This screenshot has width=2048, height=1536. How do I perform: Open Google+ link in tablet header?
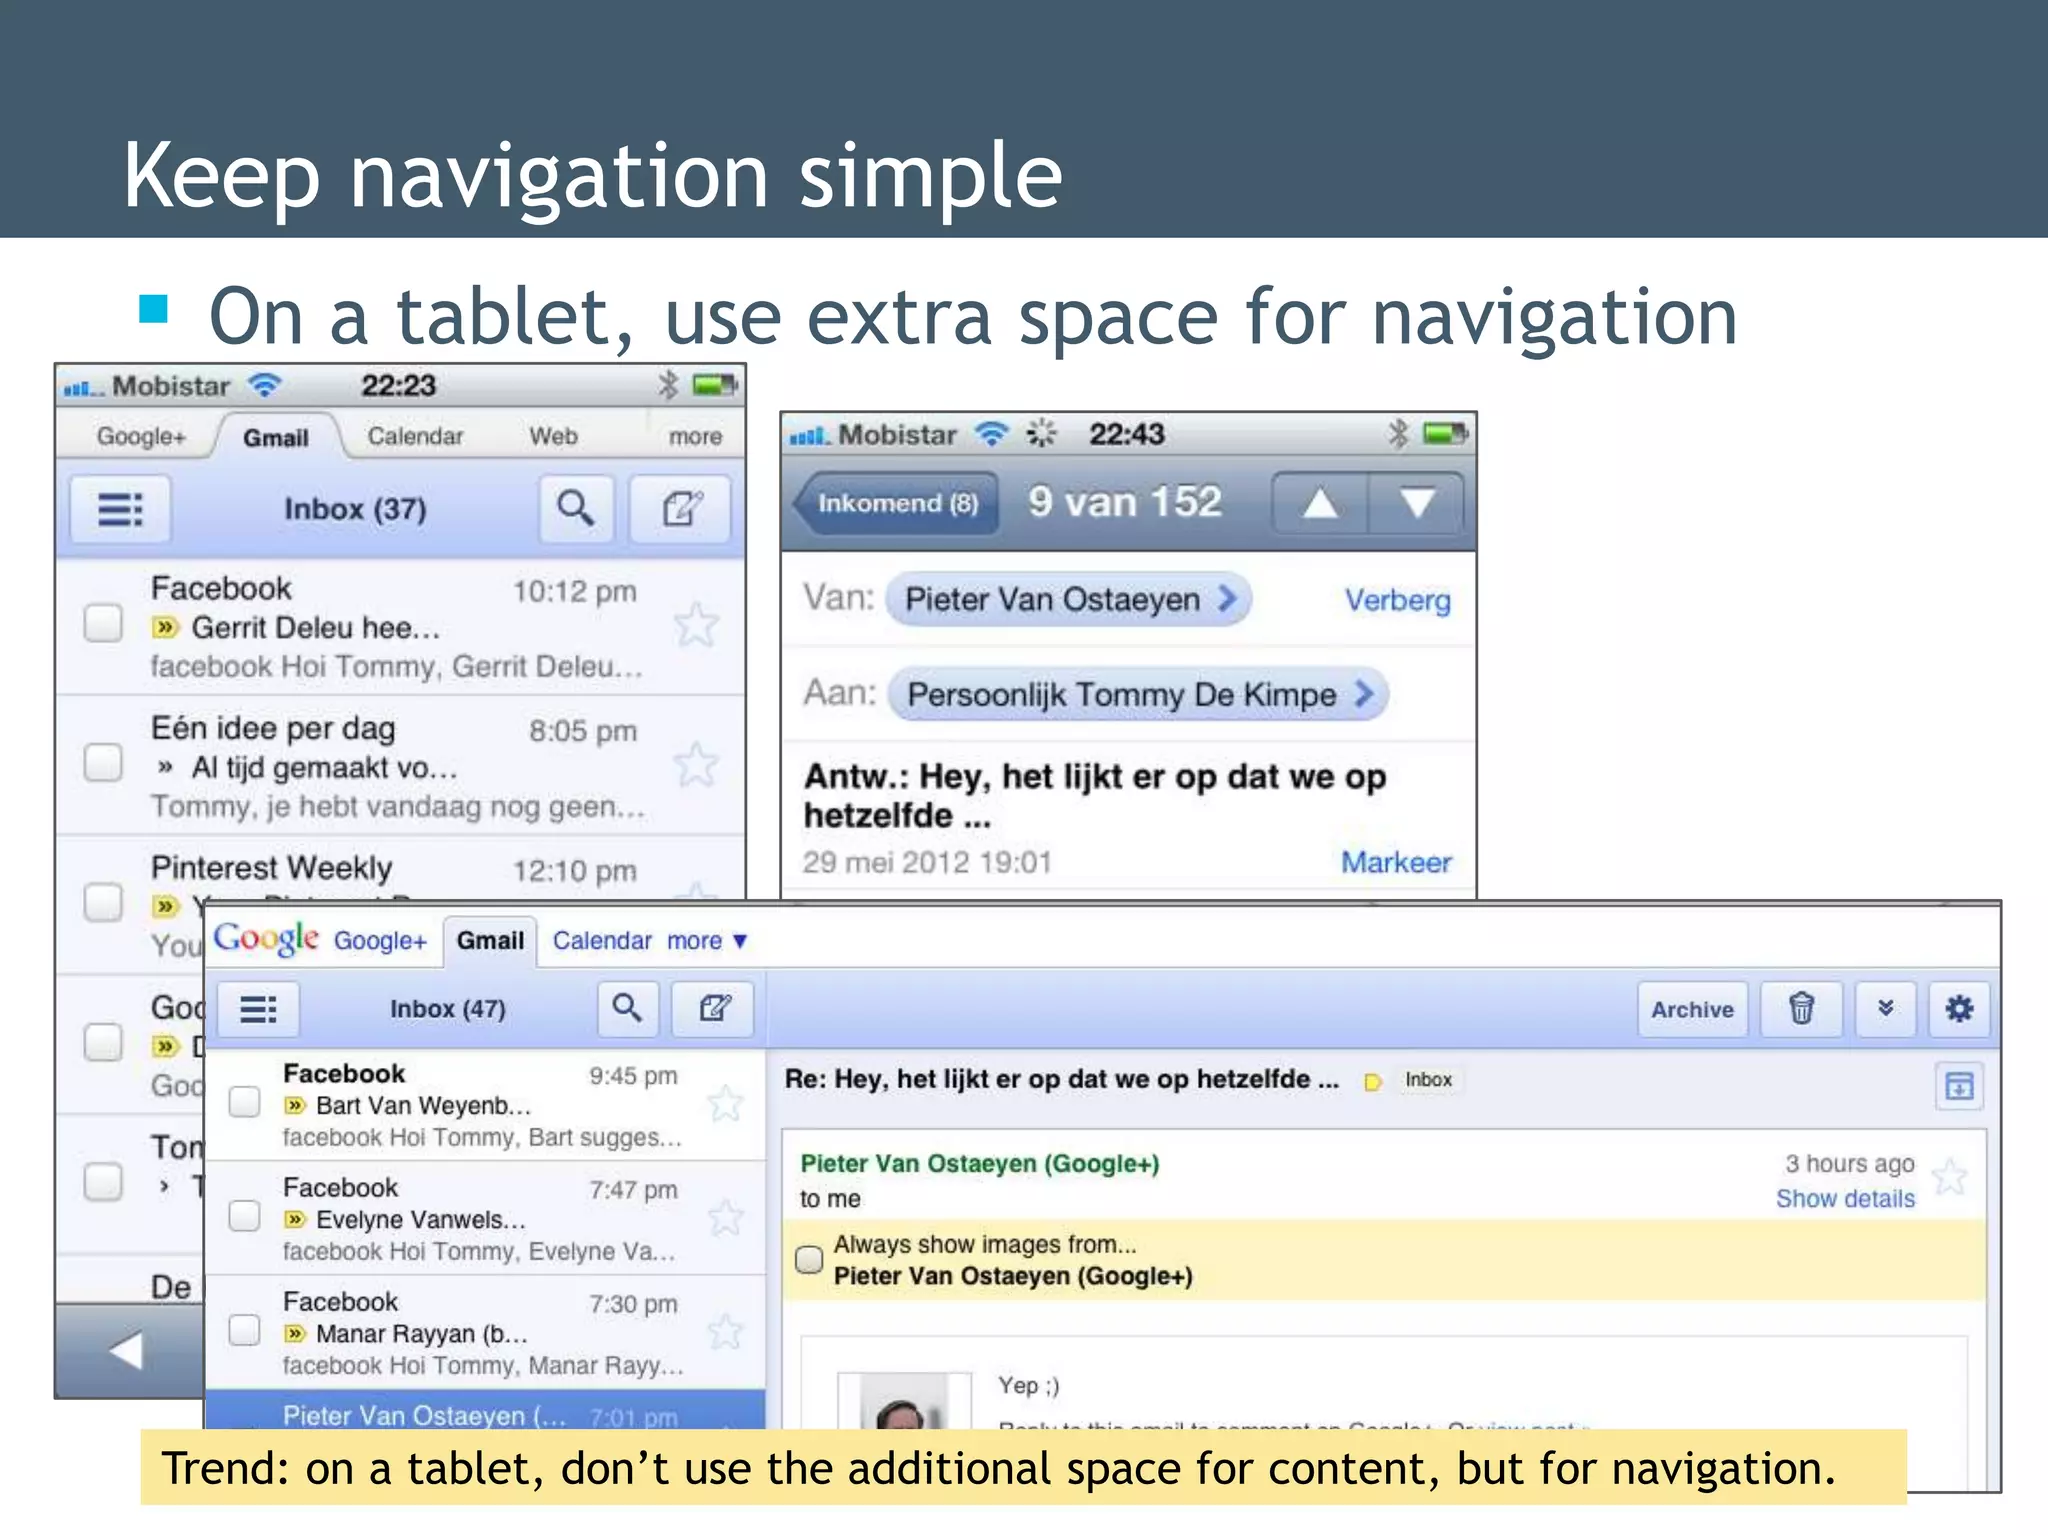[x=380, y=941]
